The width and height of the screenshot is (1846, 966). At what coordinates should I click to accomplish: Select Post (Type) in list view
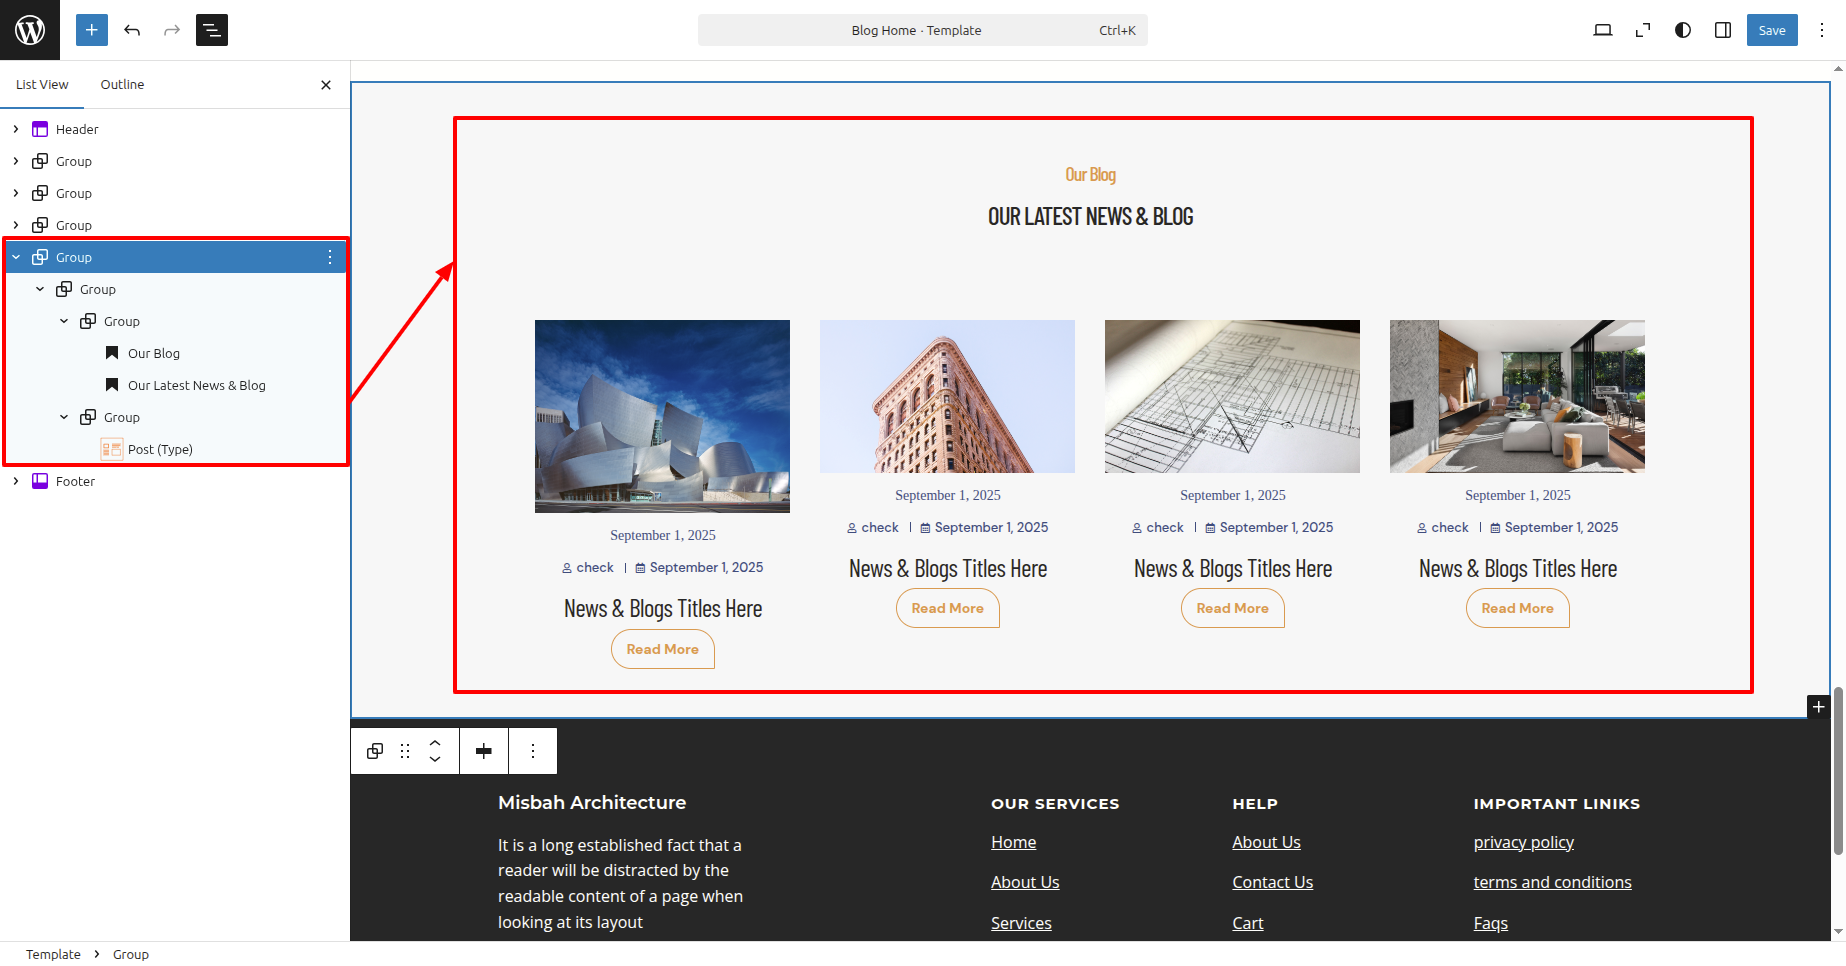[x=160, y=449]
